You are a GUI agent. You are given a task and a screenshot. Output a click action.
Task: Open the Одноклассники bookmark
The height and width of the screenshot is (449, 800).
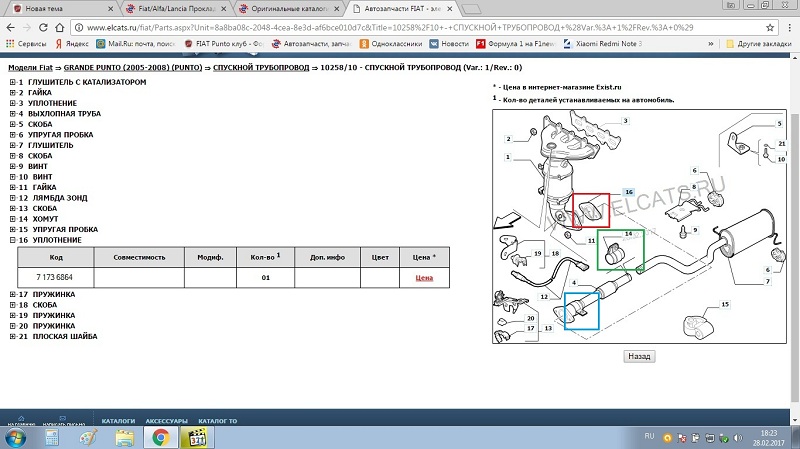(370, 44)
